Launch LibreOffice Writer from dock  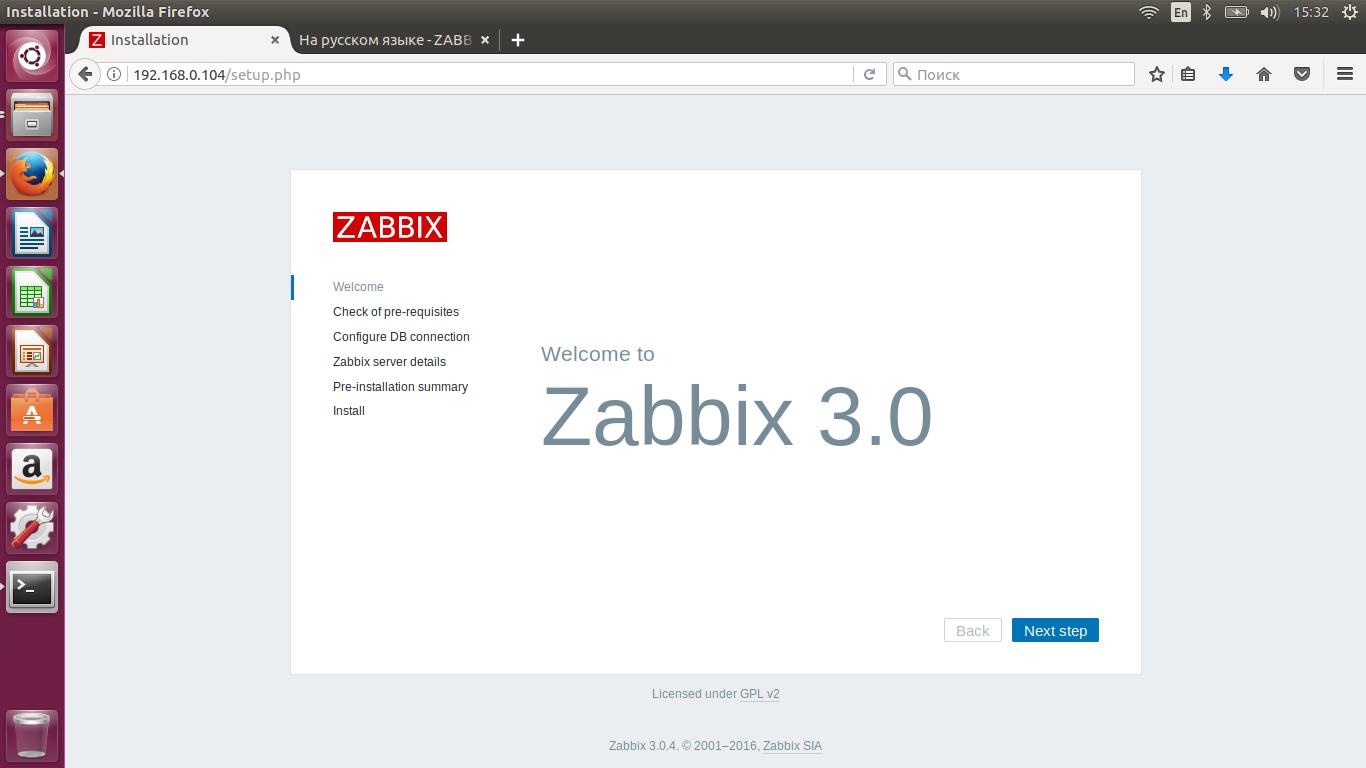(x=32, y=233)
